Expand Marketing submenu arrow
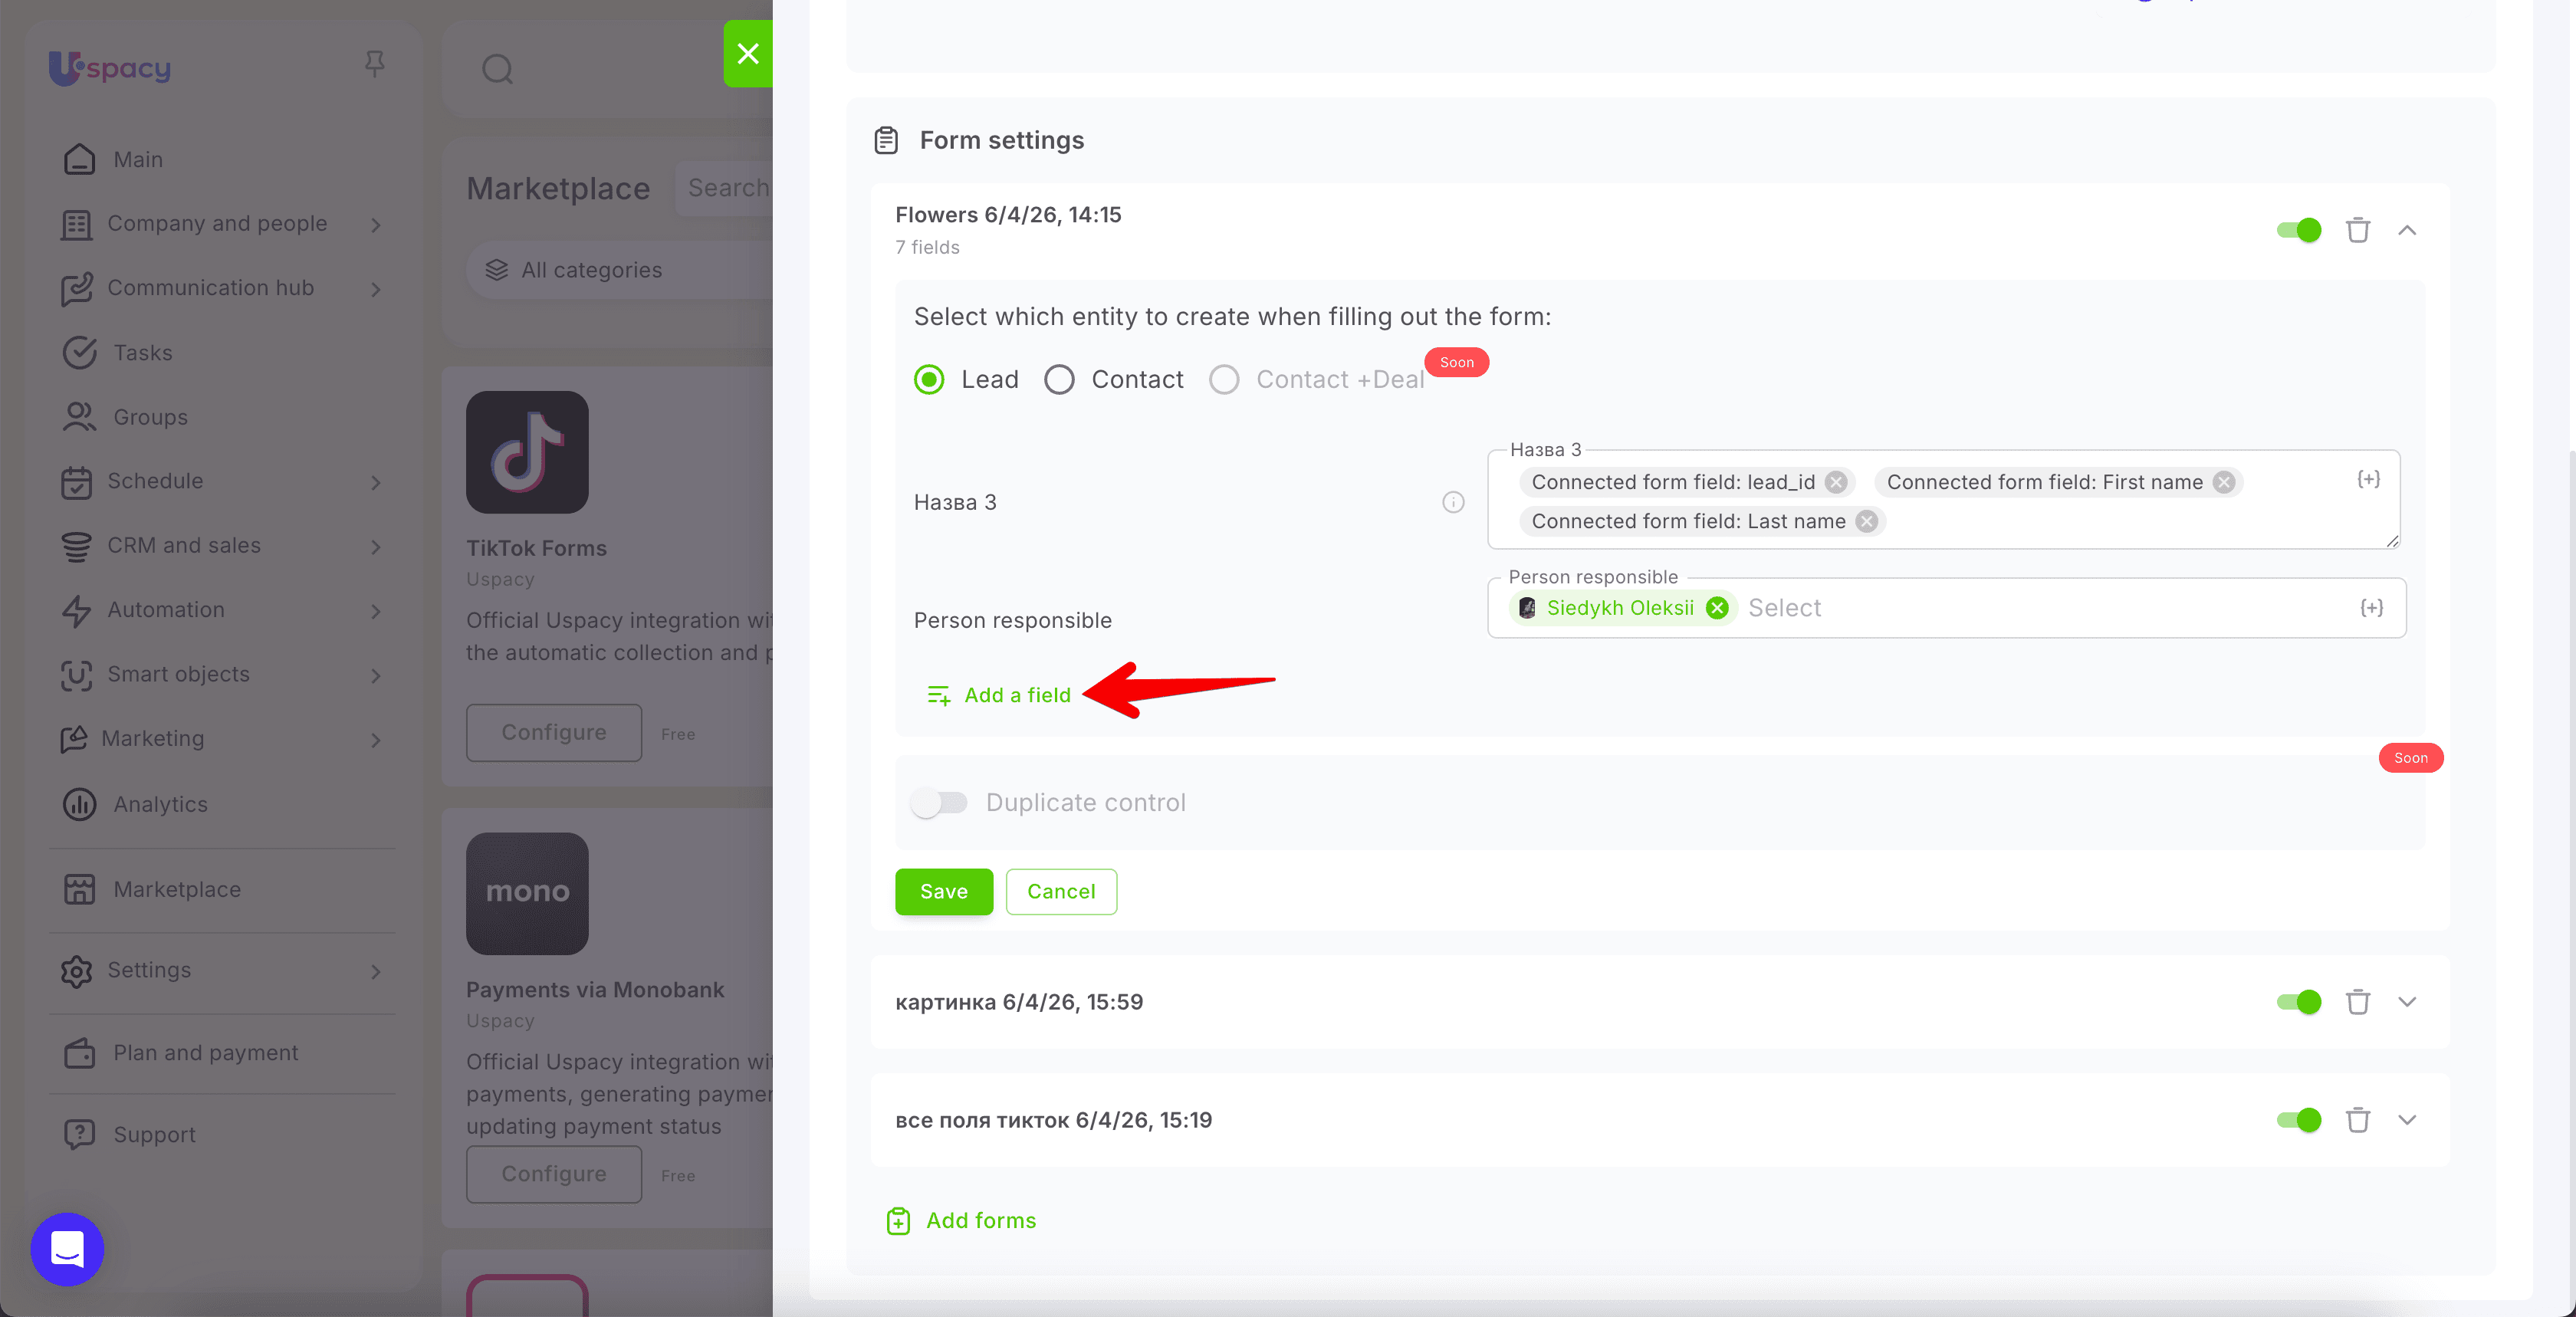This screenshot has height=1317, width=2576. (x=376, y=740)
